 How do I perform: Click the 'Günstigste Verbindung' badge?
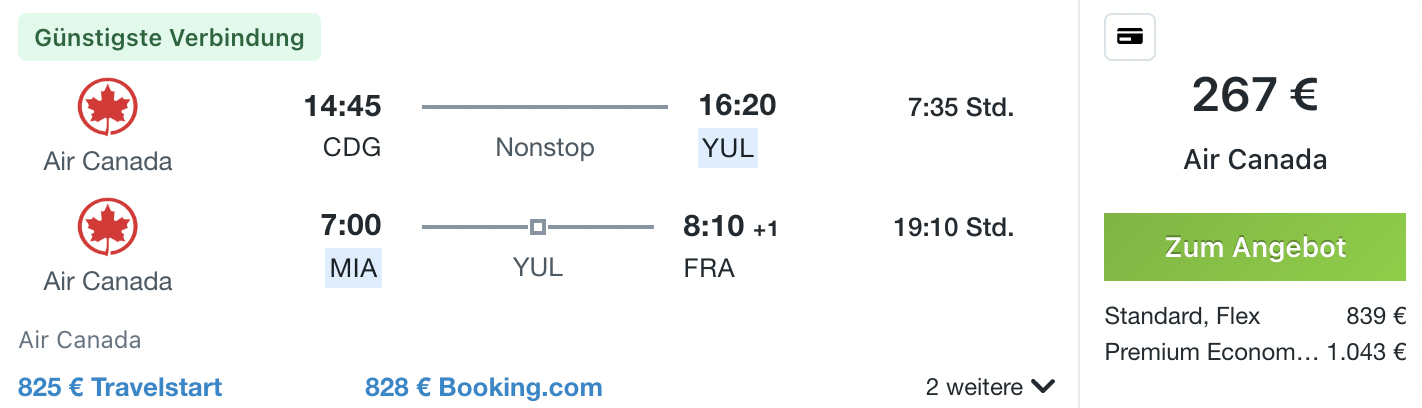pos(169,38)
